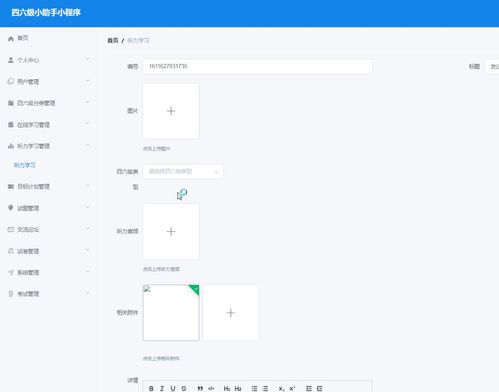
Task: Open the 听力学习 submenu item
Action: [x=24, y=165]
